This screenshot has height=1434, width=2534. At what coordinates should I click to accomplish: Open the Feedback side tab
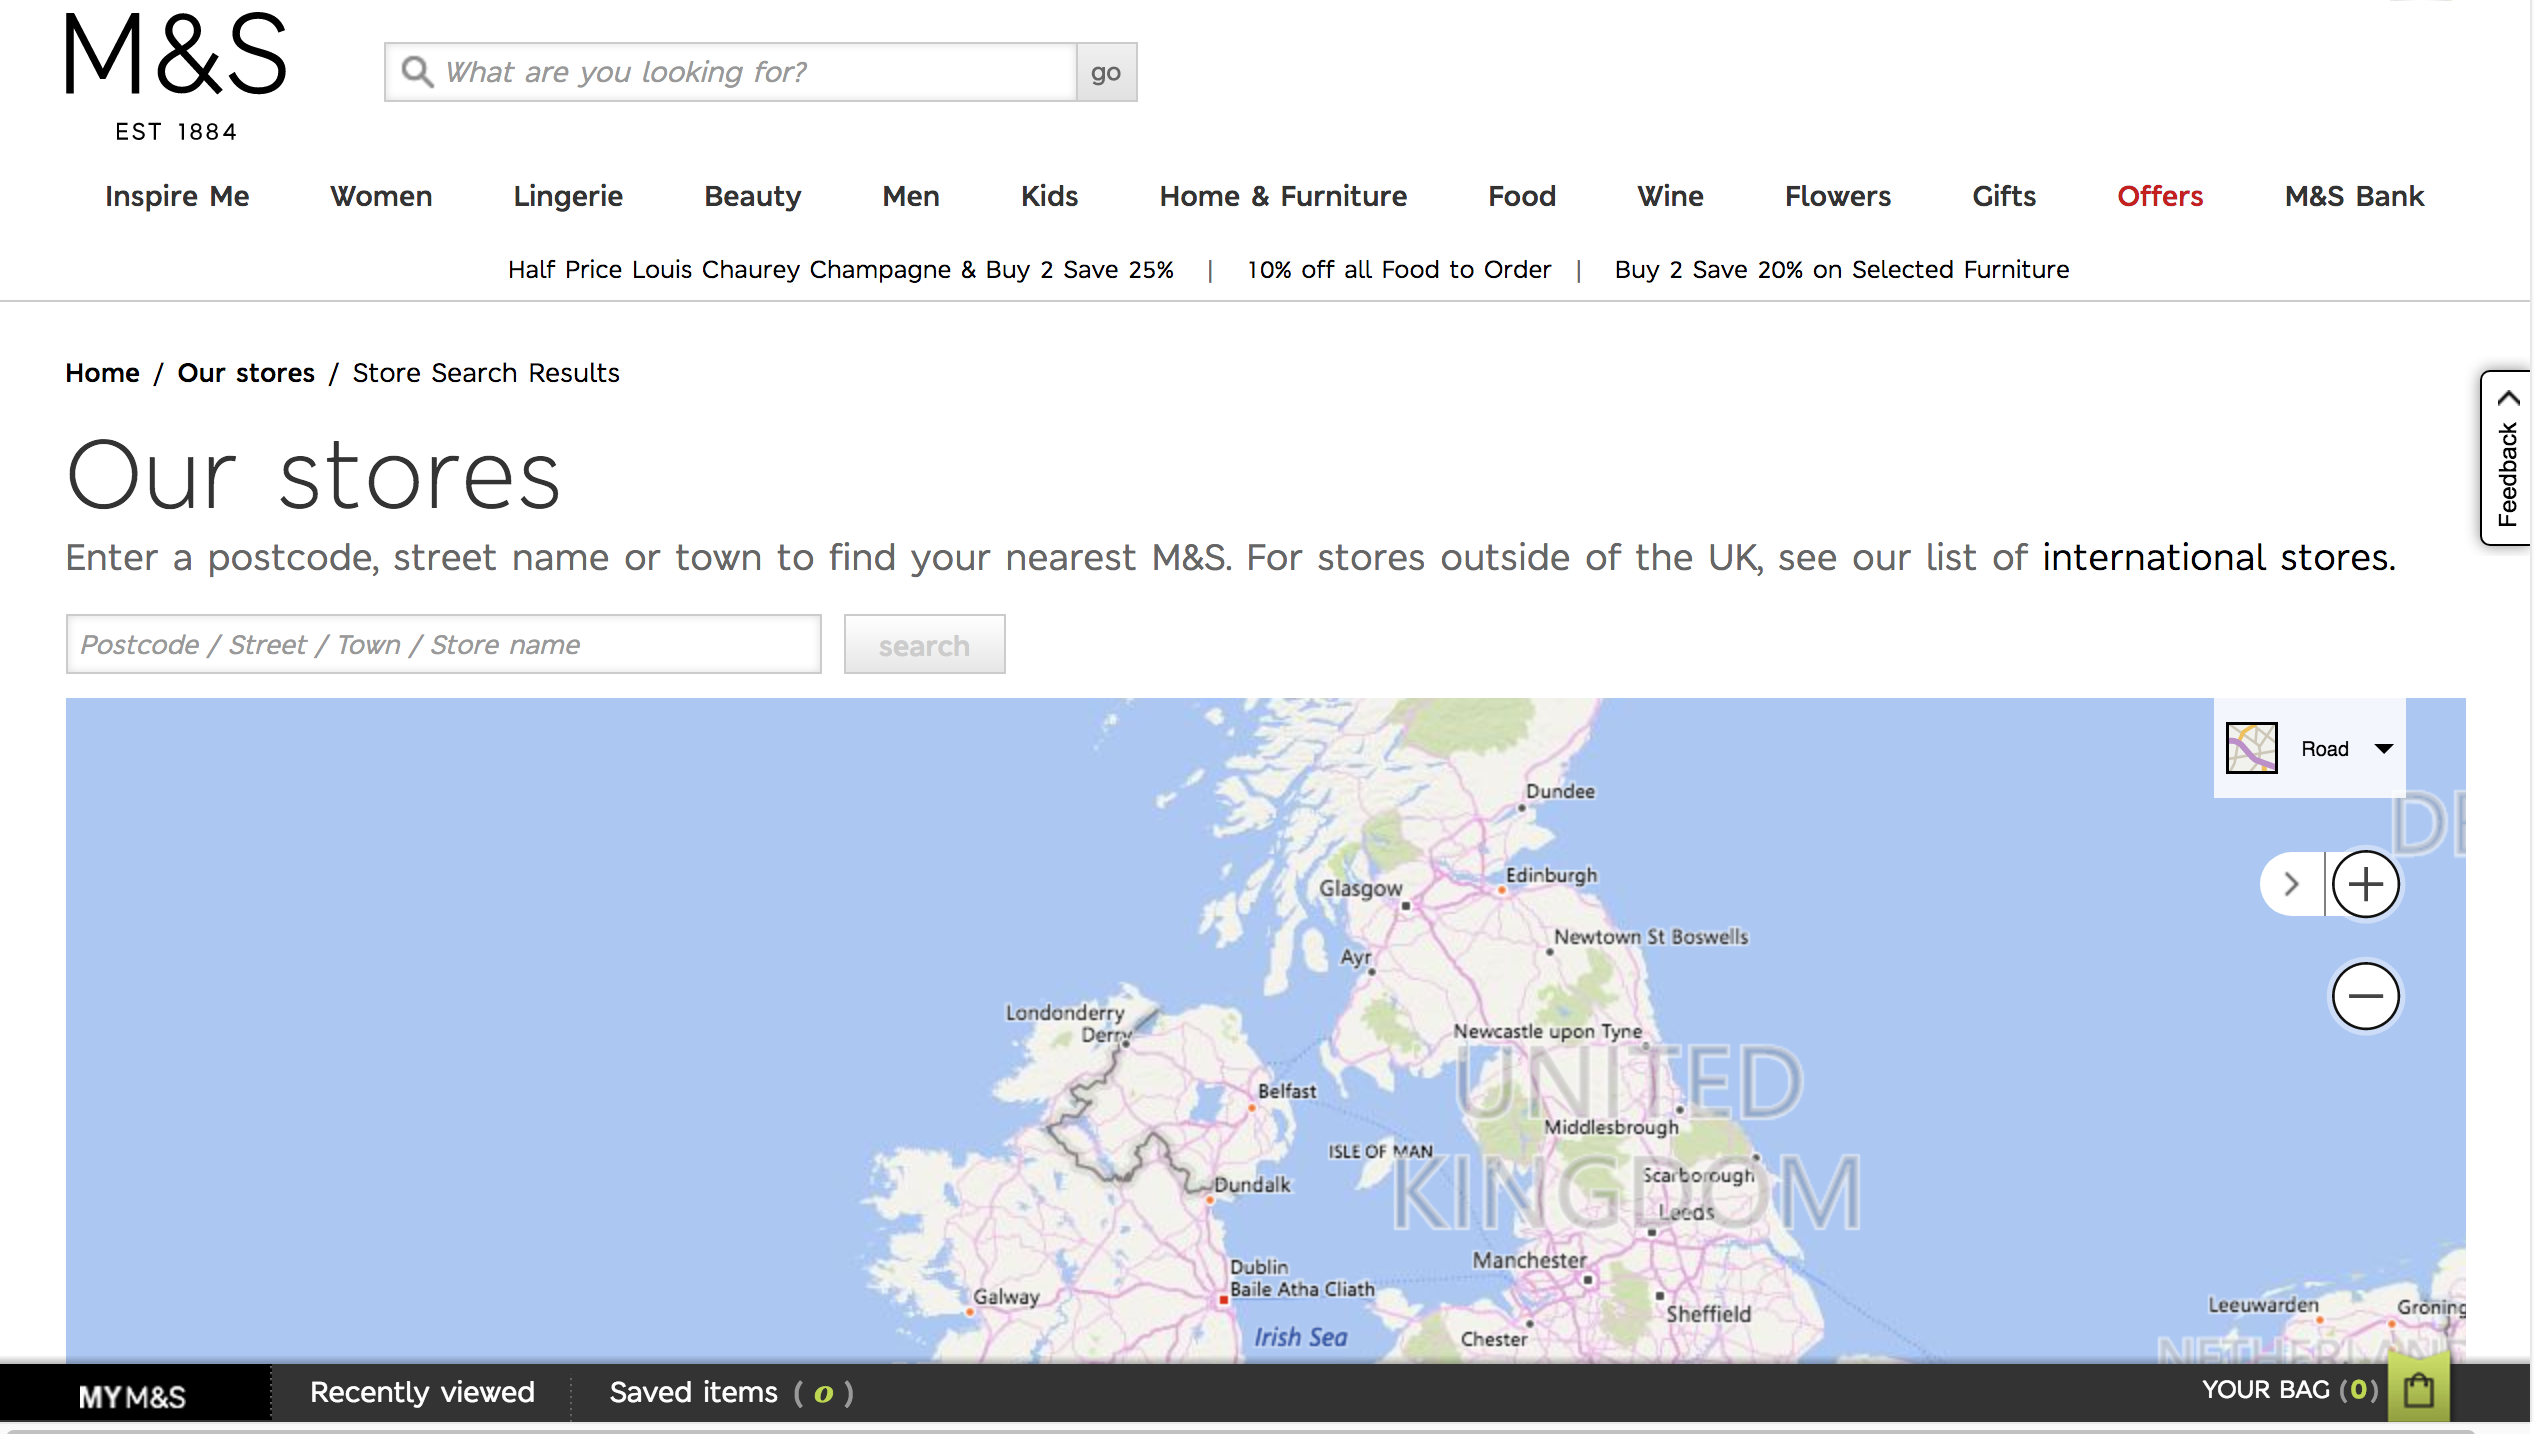point(2507,458)
